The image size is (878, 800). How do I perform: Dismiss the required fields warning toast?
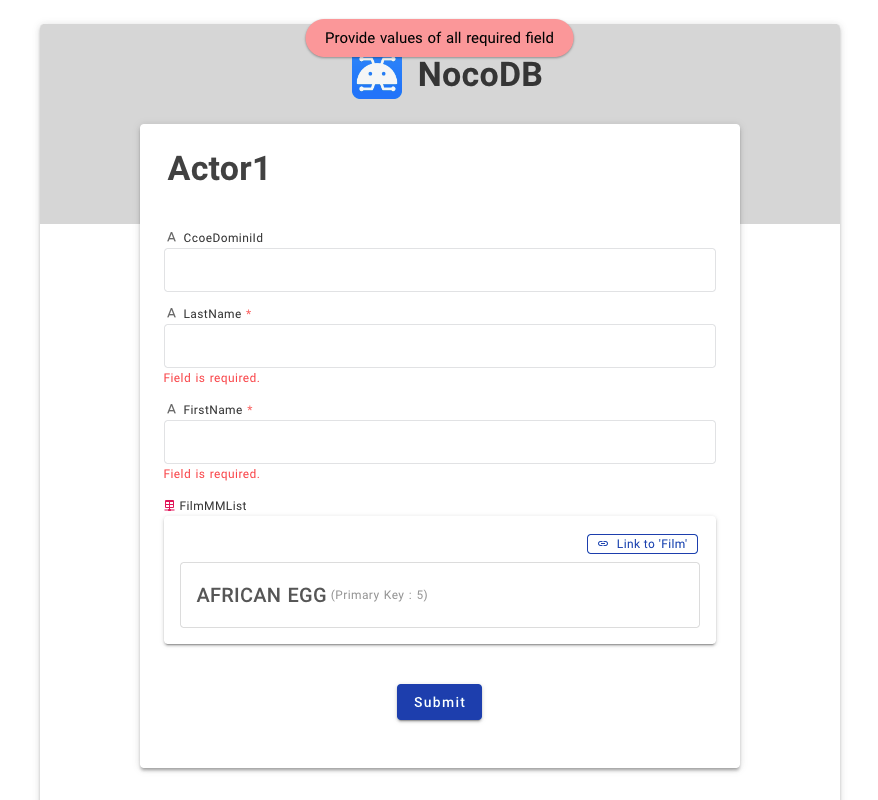tap(439, 38)
